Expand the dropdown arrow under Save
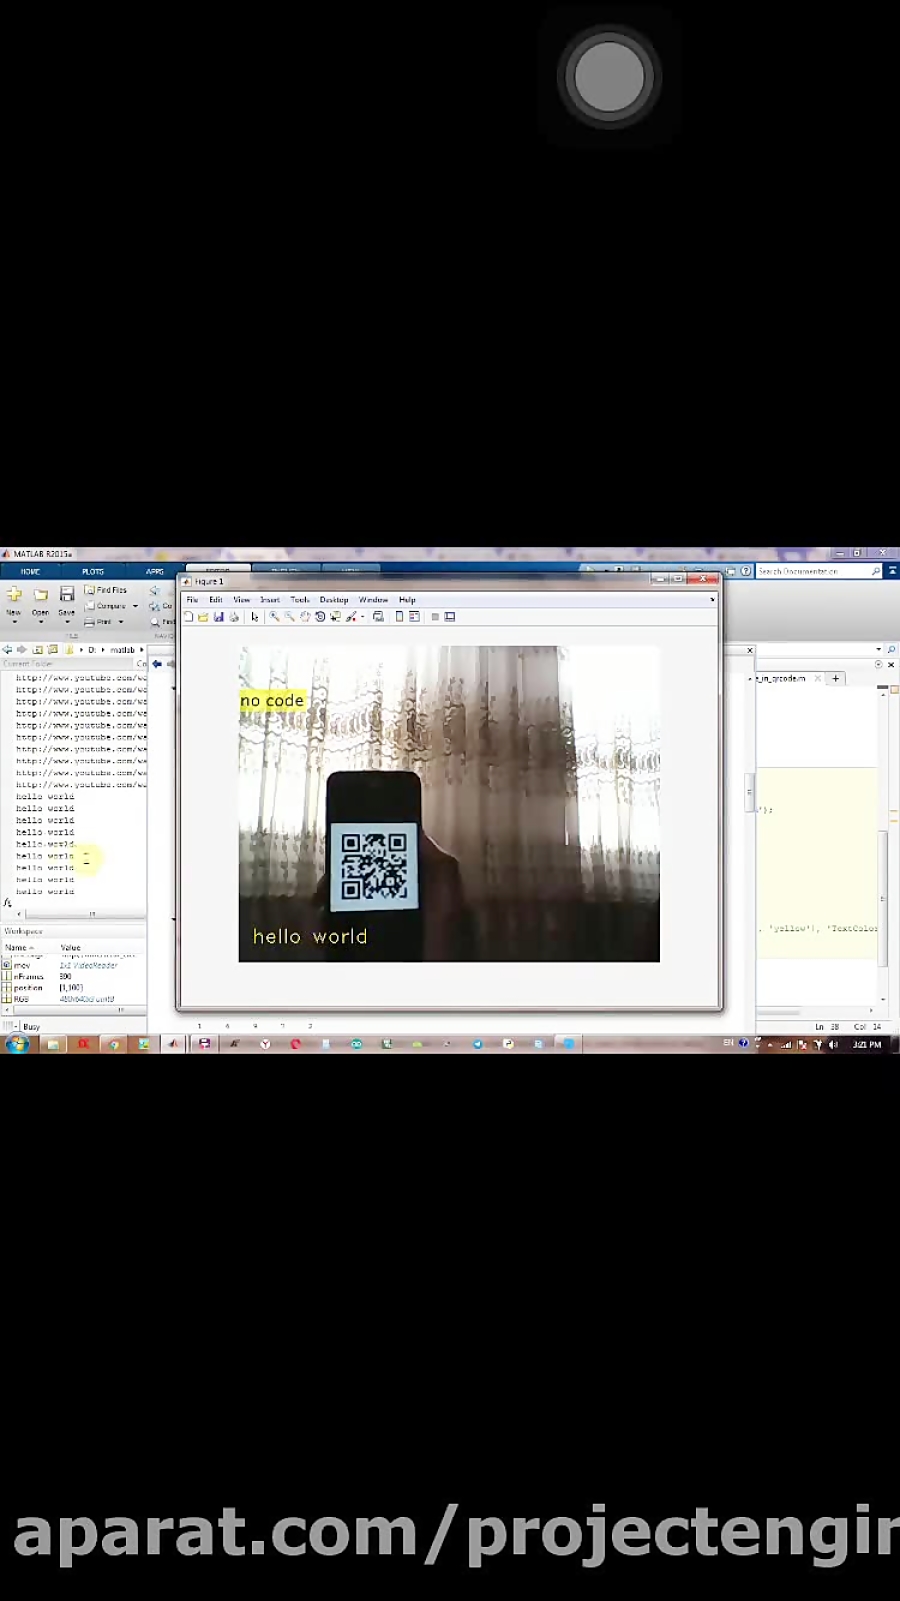The height and width of the screenshot is (1601, 900). (x=67, y=622)
